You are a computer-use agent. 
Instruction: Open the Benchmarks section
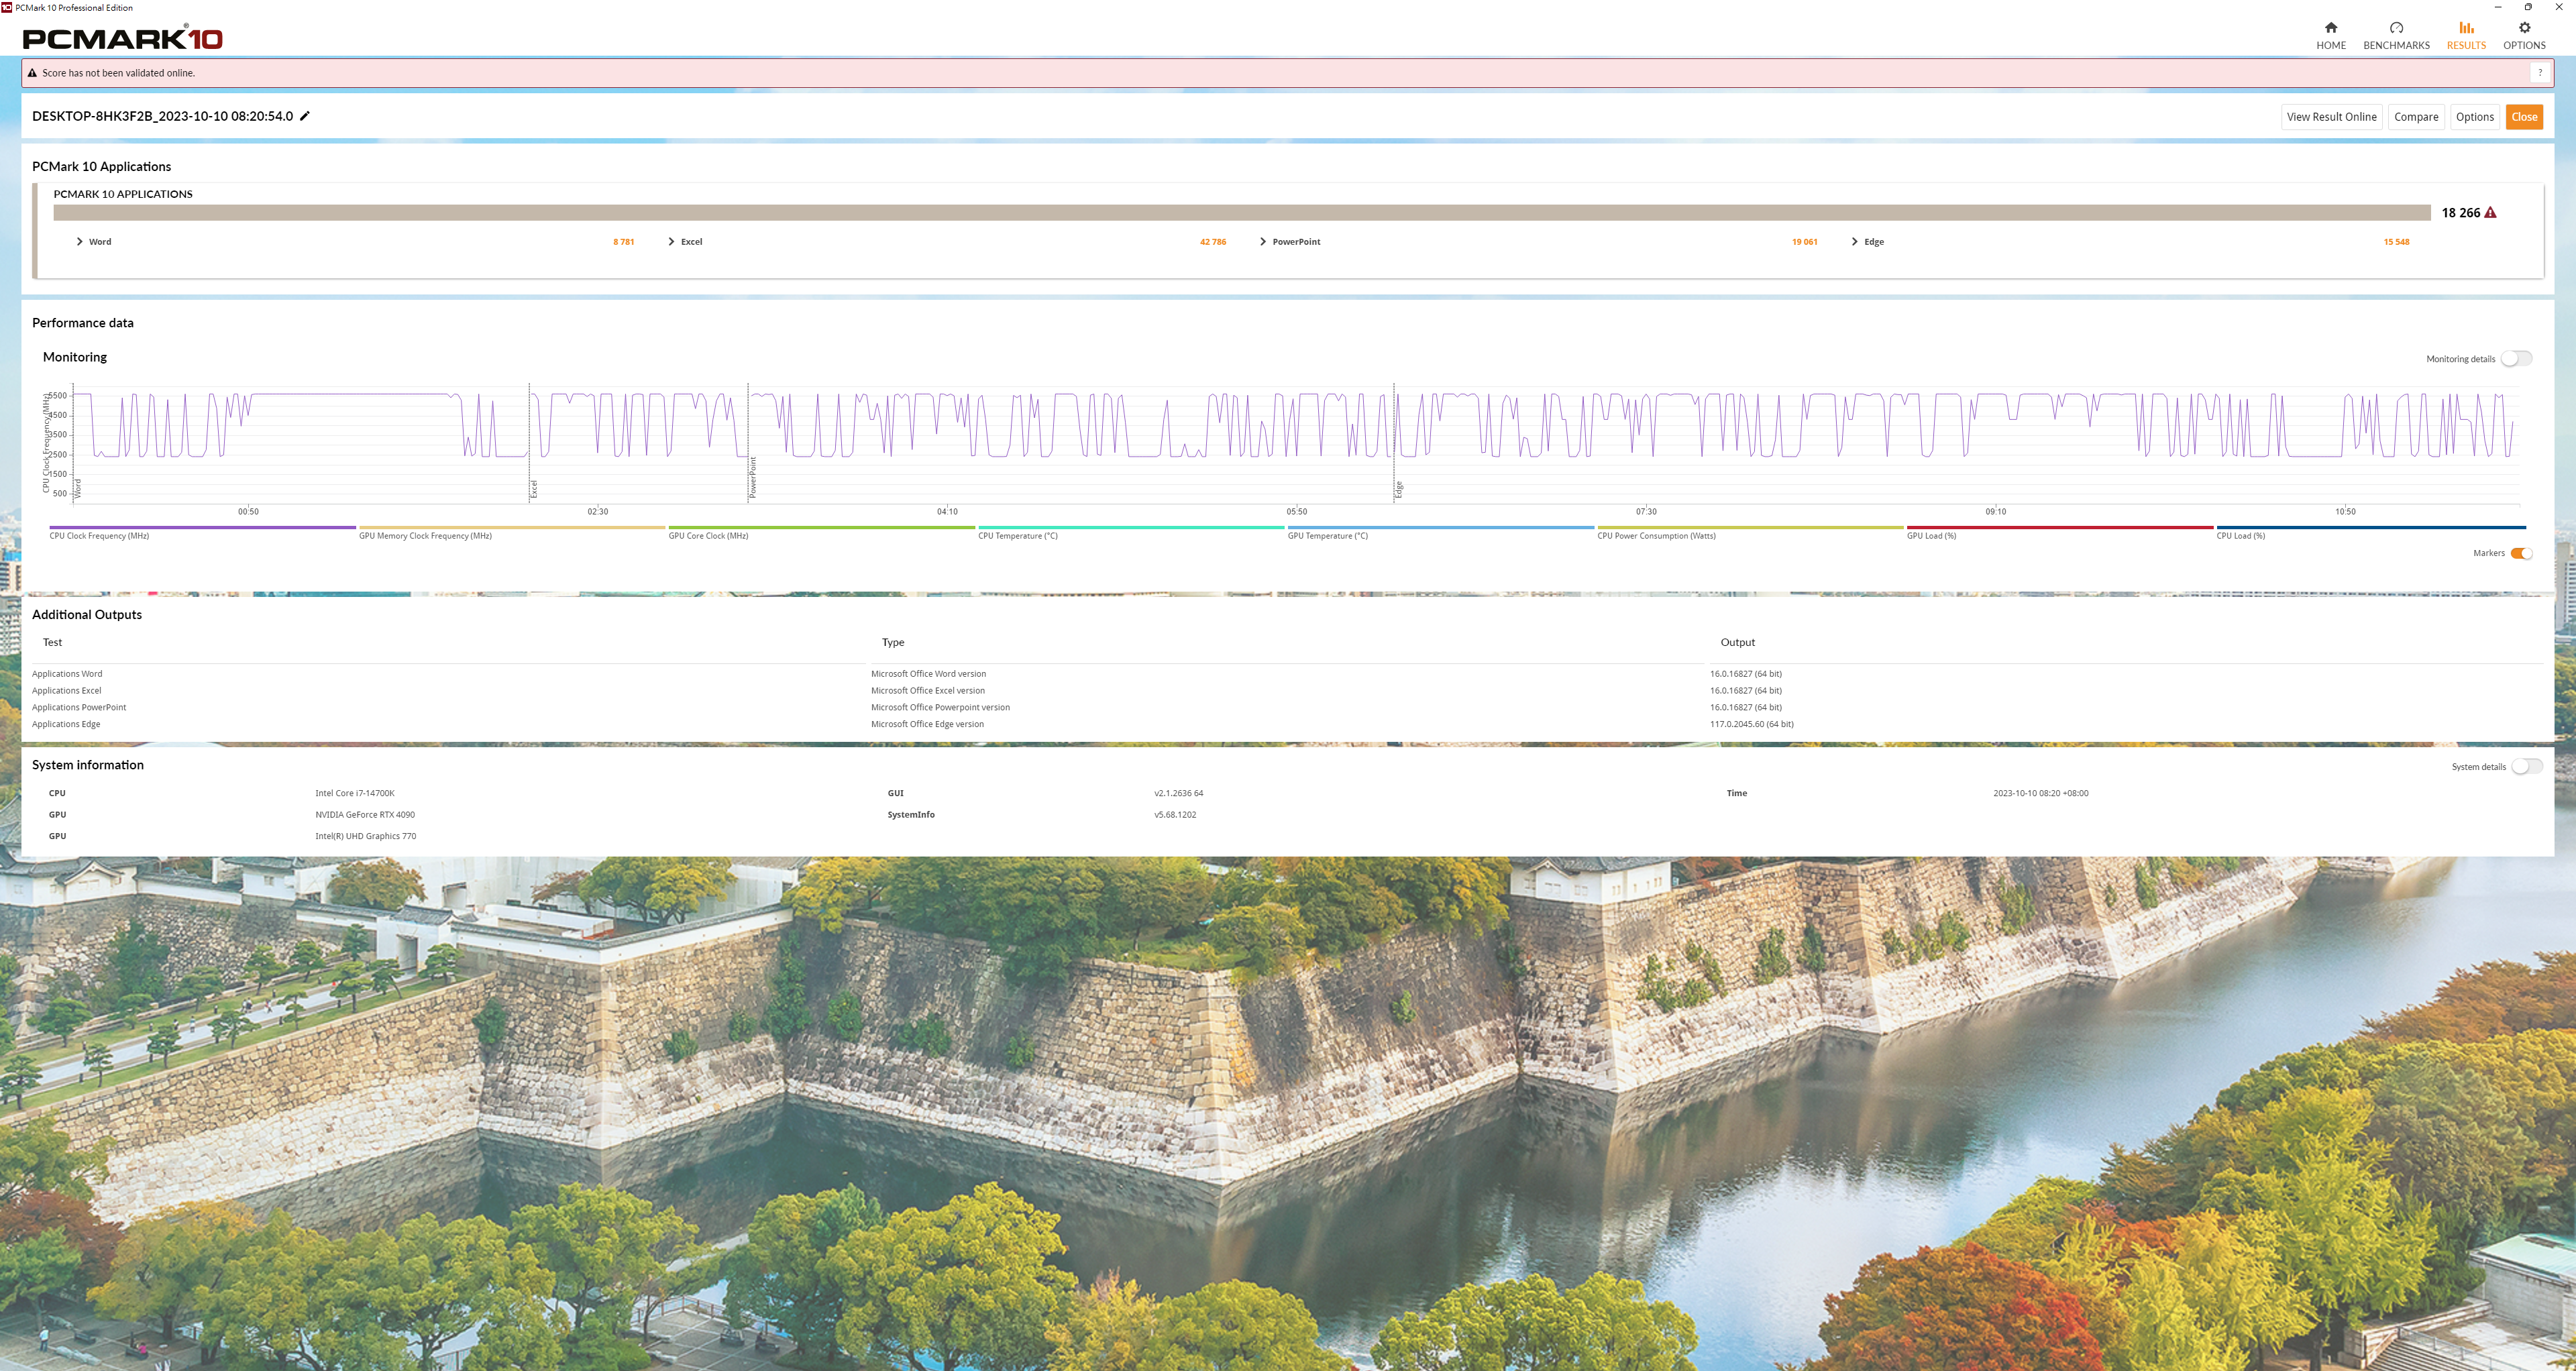(2396, 35)
